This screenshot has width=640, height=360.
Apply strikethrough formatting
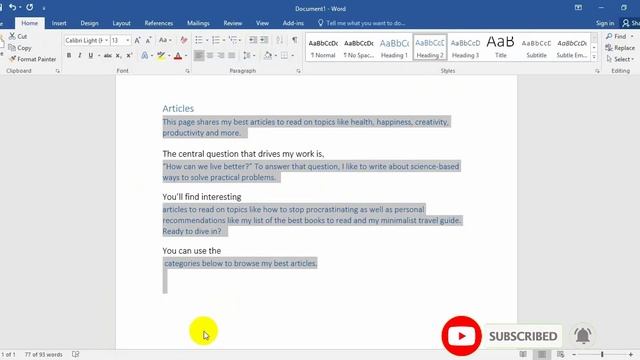tap(107, 56)
